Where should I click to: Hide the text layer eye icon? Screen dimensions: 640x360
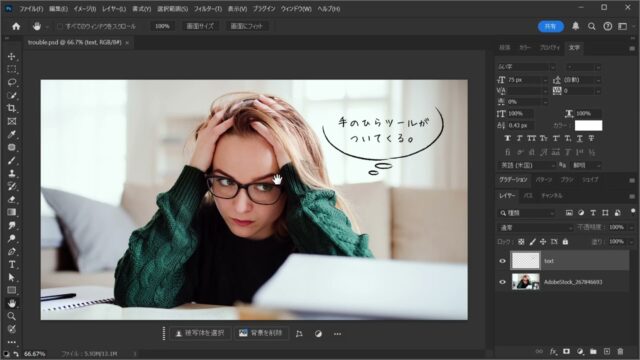tap(502, 261)
